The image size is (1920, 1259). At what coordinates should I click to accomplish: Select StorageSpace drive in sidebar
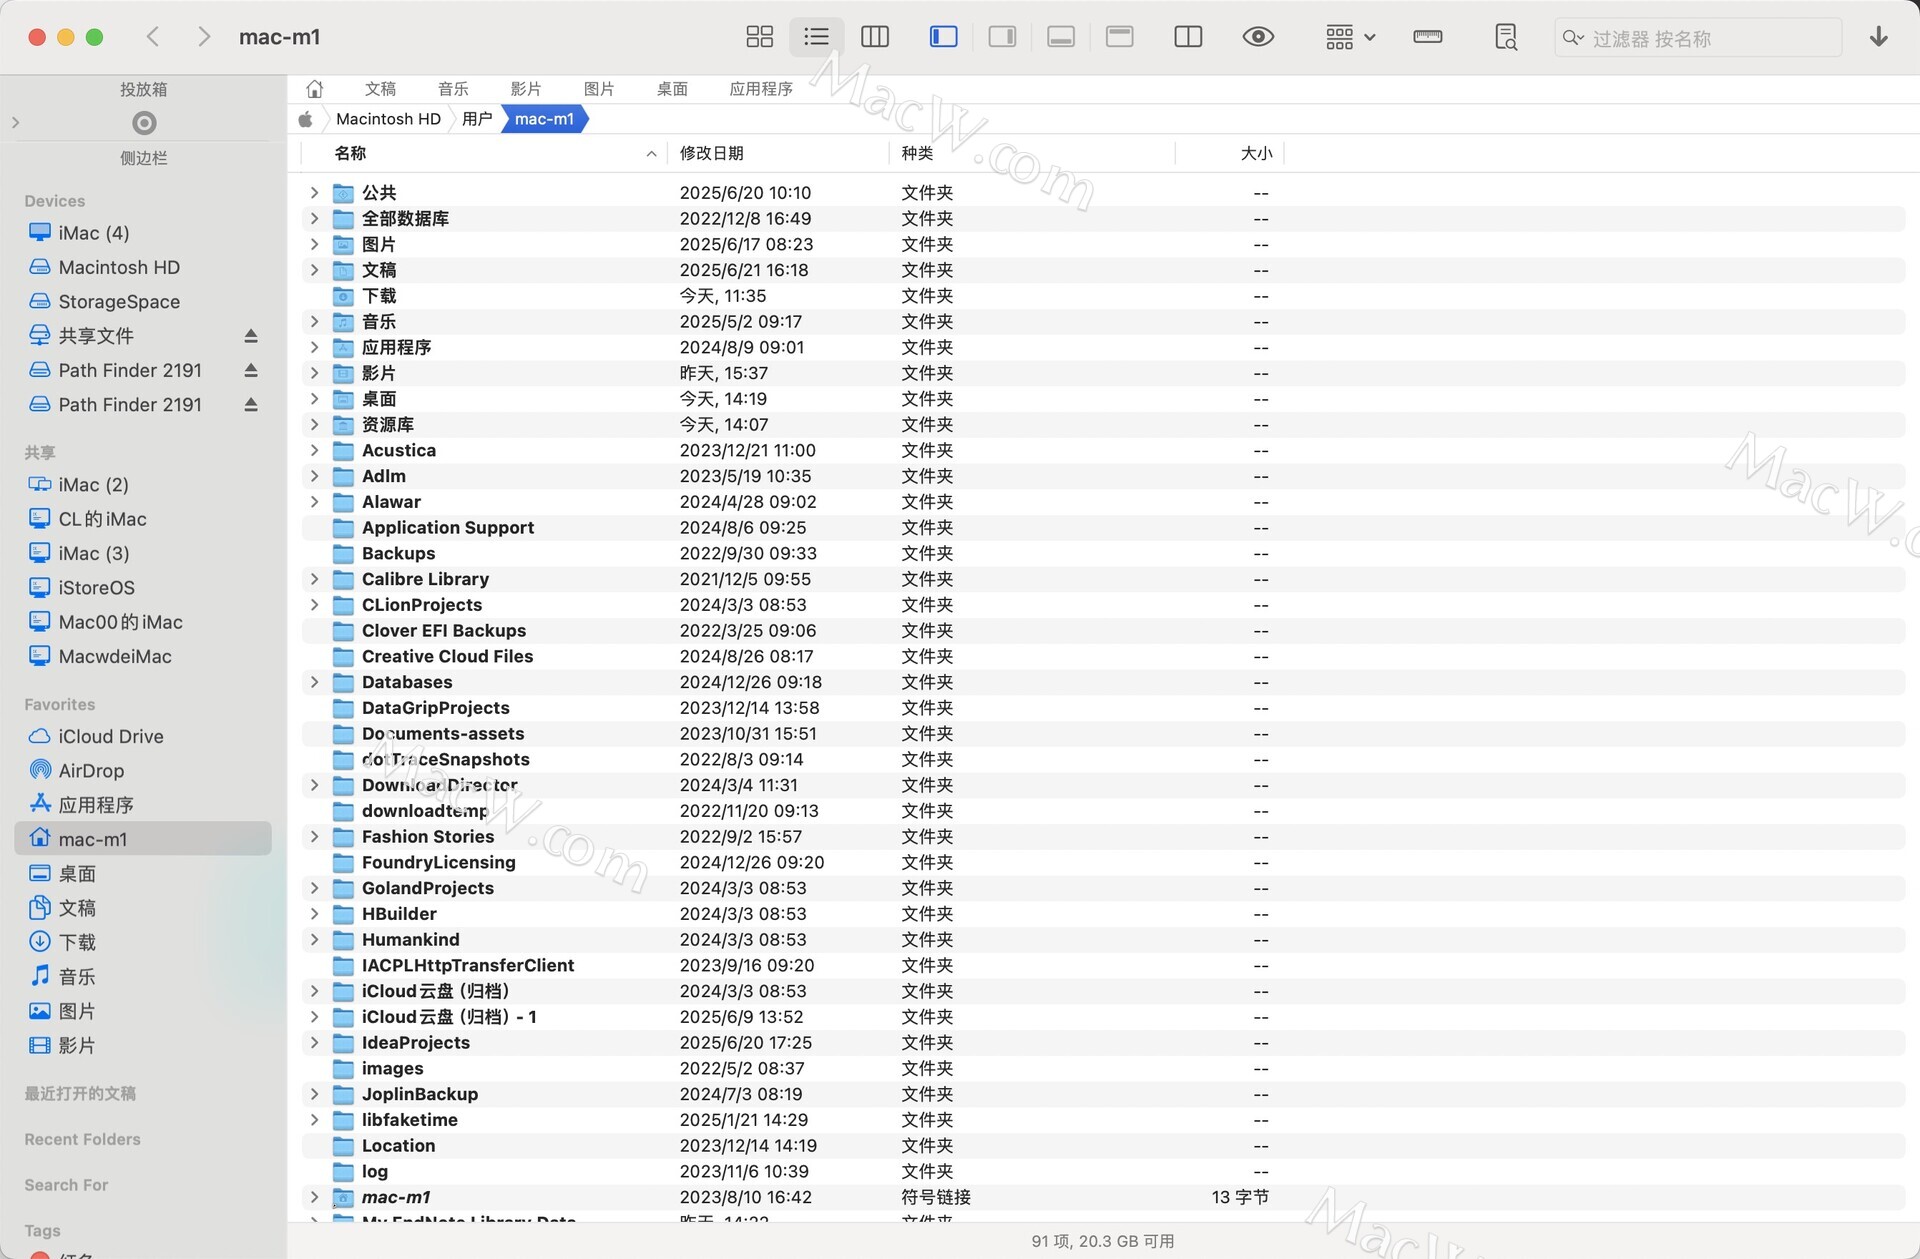tap(119, 302)
